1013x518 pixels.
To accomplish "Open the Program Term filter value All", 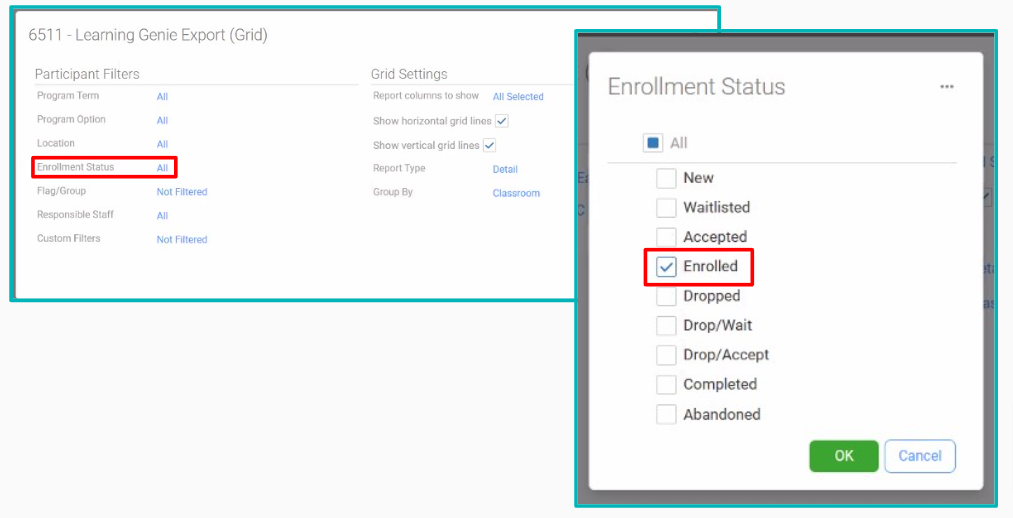I will coord(162,97).
